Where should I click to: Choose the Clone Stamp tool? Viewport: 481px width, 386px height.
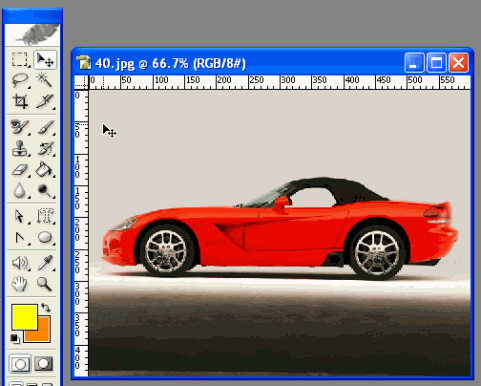click(20, 148)
